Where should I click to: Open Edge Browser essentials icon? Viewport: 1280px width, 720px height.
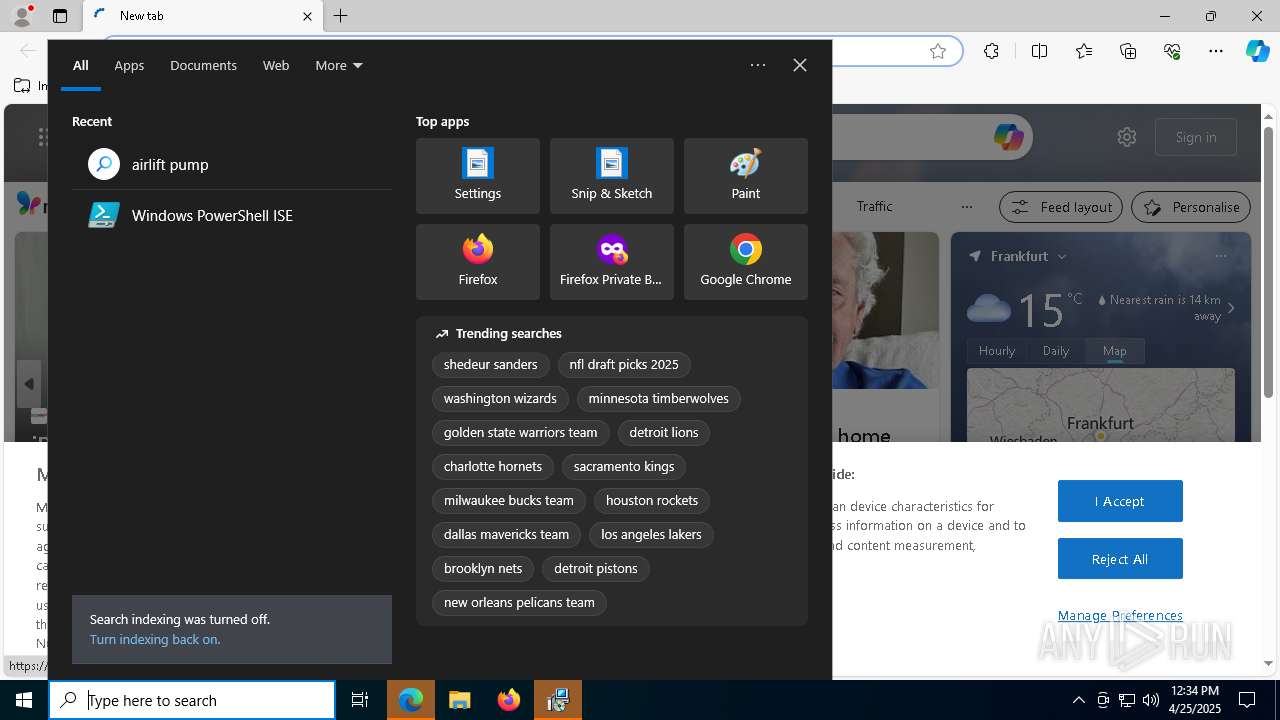click(x=1172, y=51)
